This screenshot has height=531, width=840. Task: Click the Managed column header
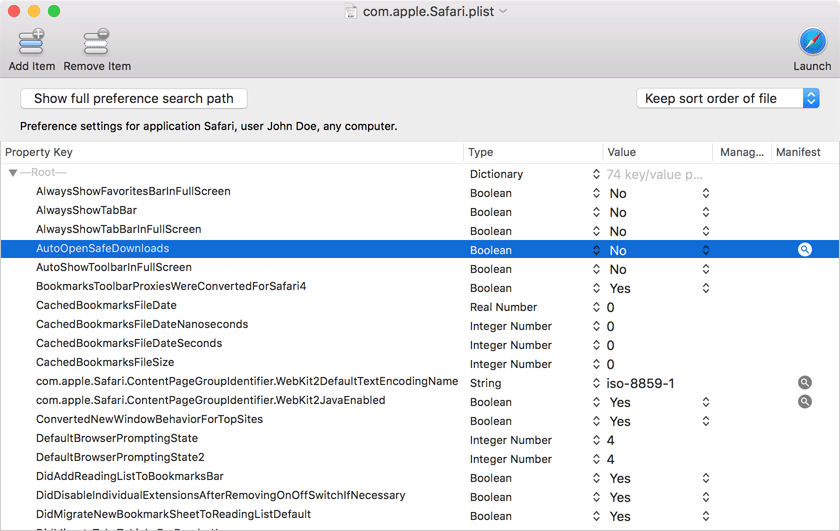point(741,152)
